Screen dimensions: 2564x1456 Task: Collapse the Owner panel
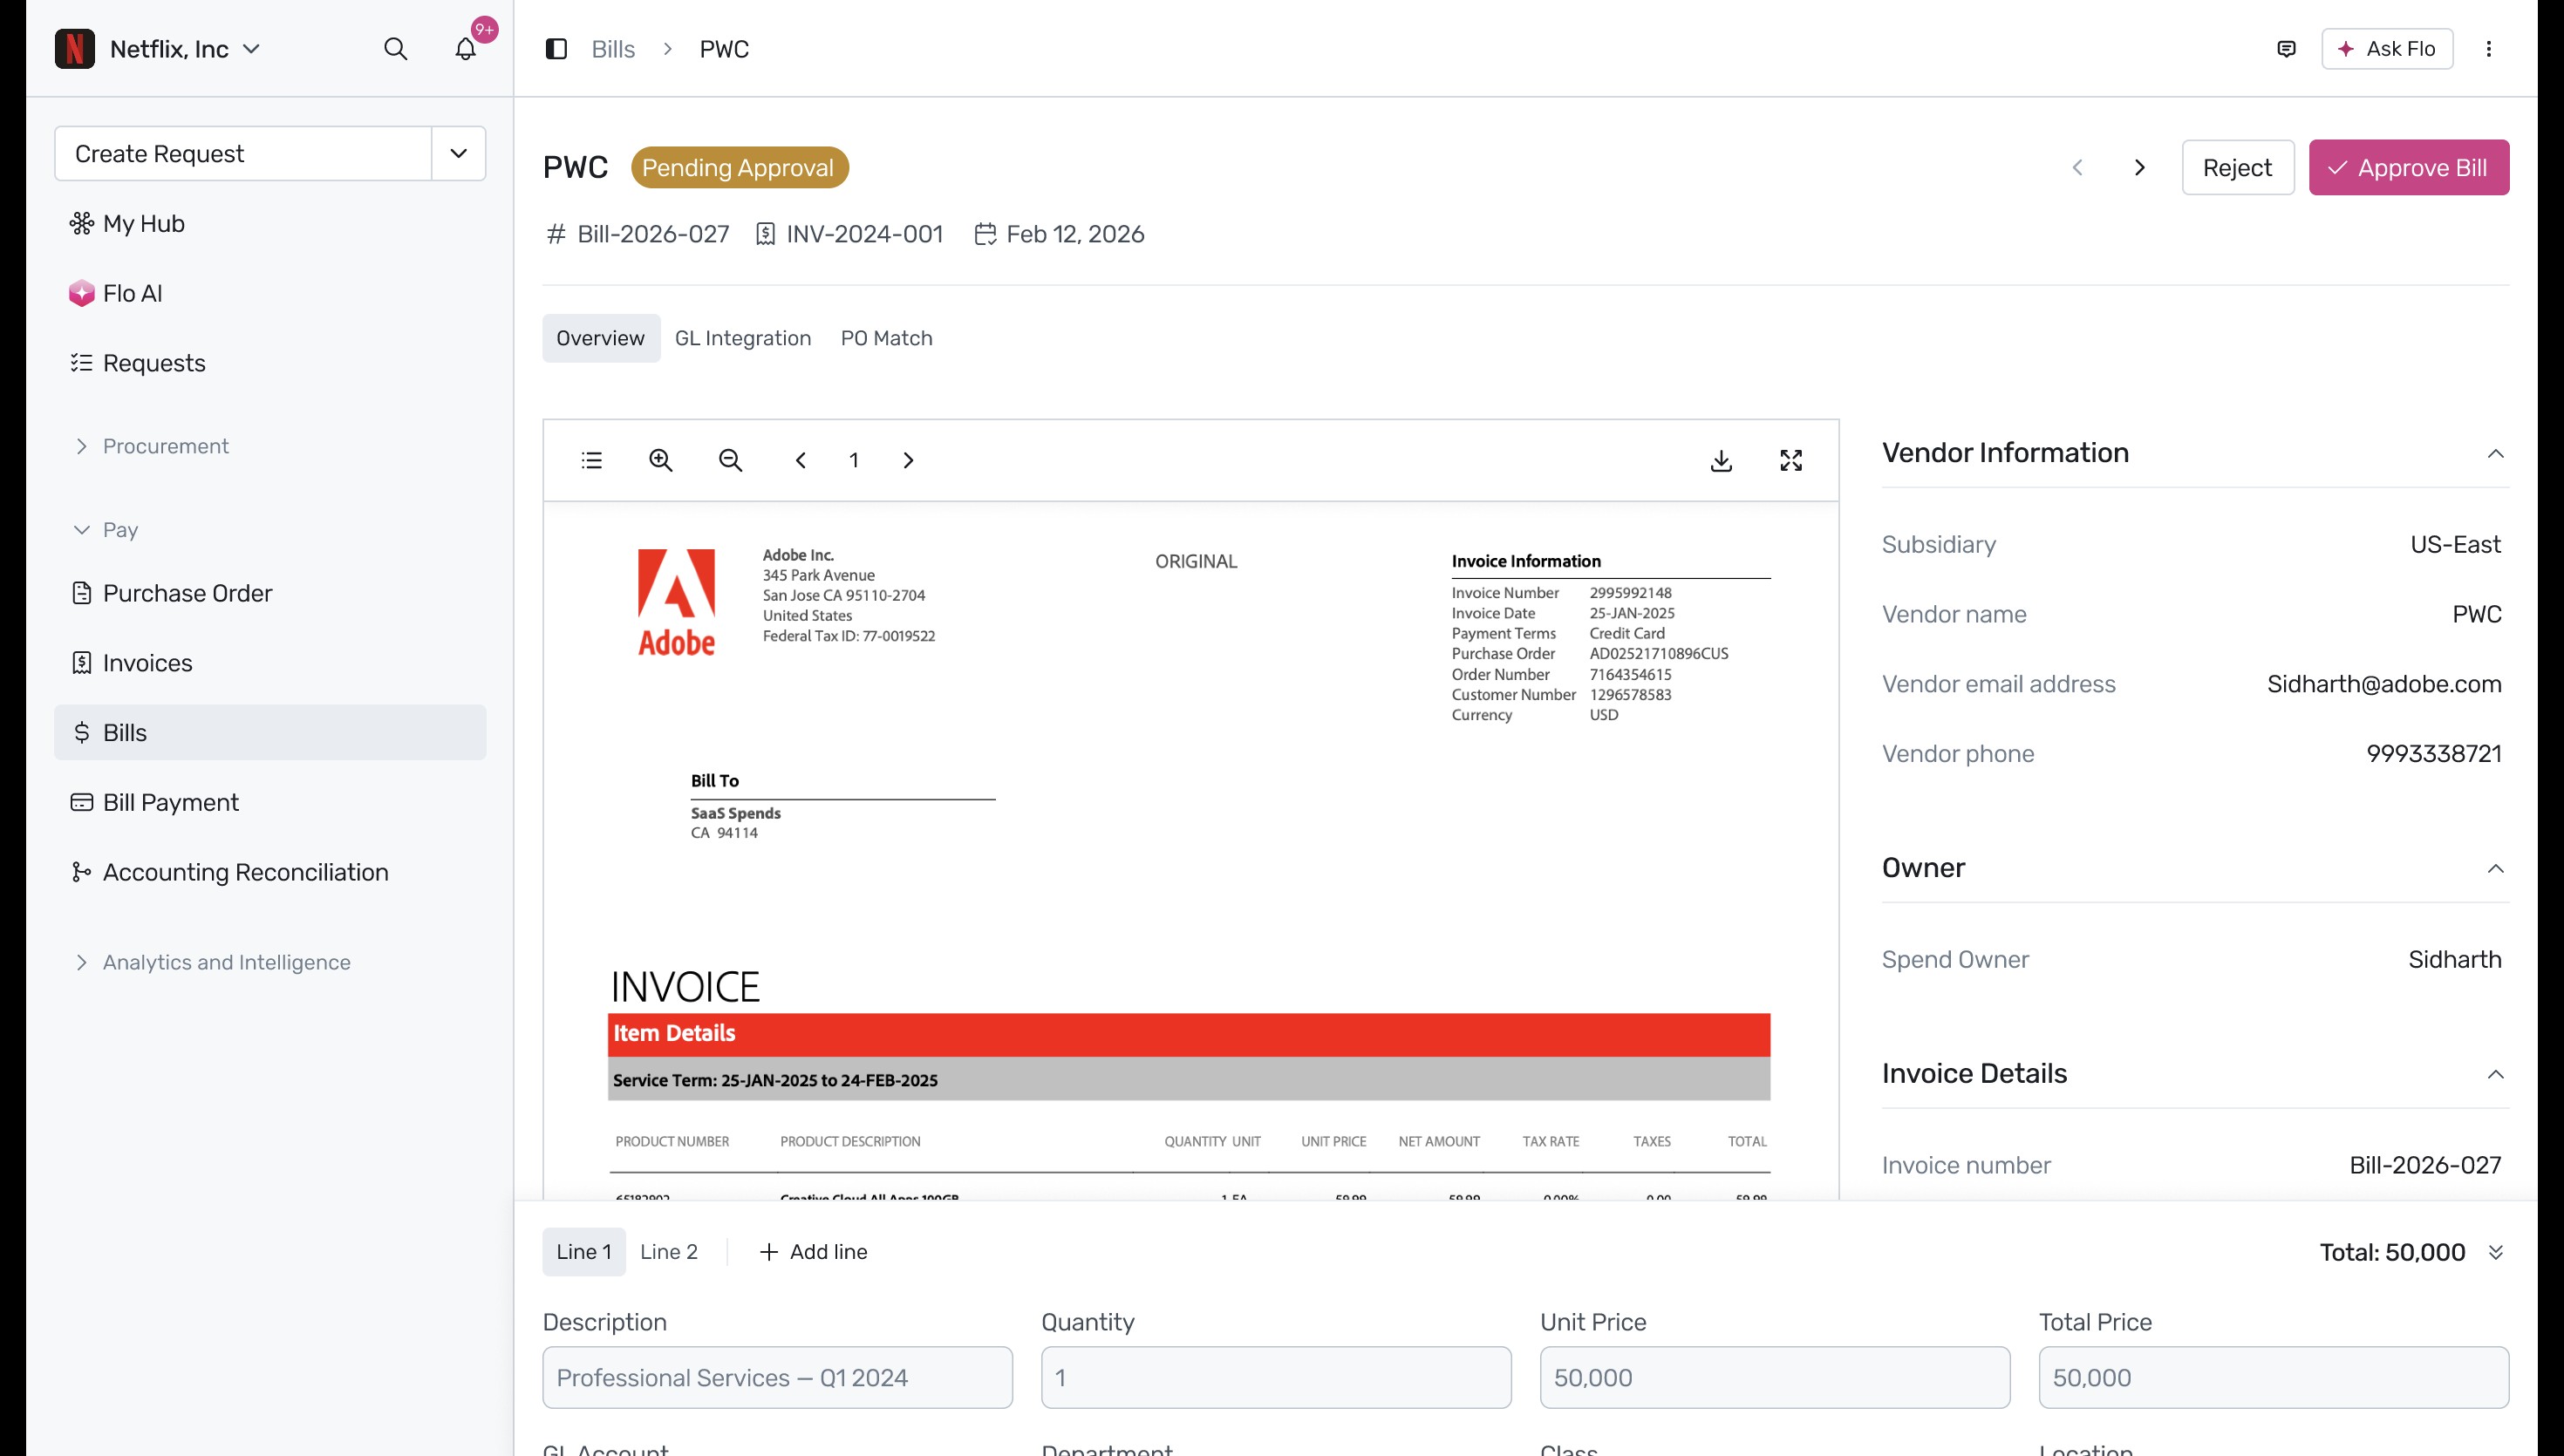tap(2495, 868)
